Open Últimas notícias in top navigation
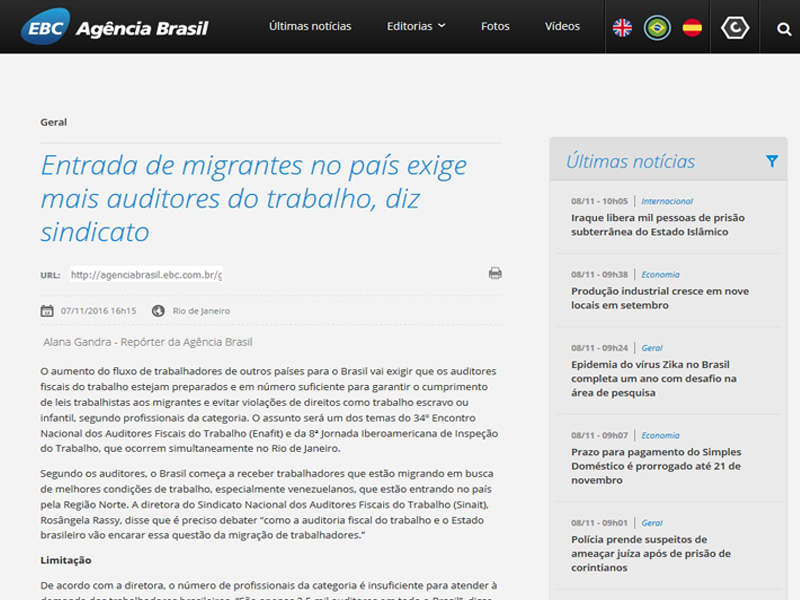 [x=310, y=26]
